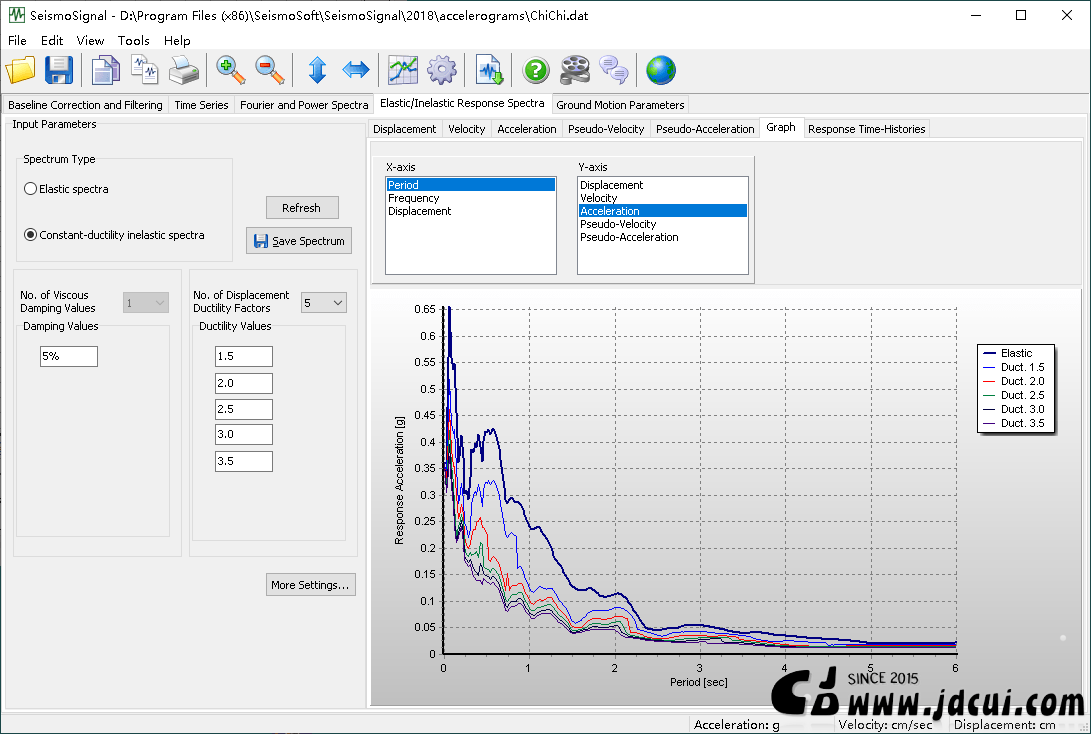Select Velocity in Y-axis list
The width and height of the screenshot is (1091, 734).
click(662, 198)
